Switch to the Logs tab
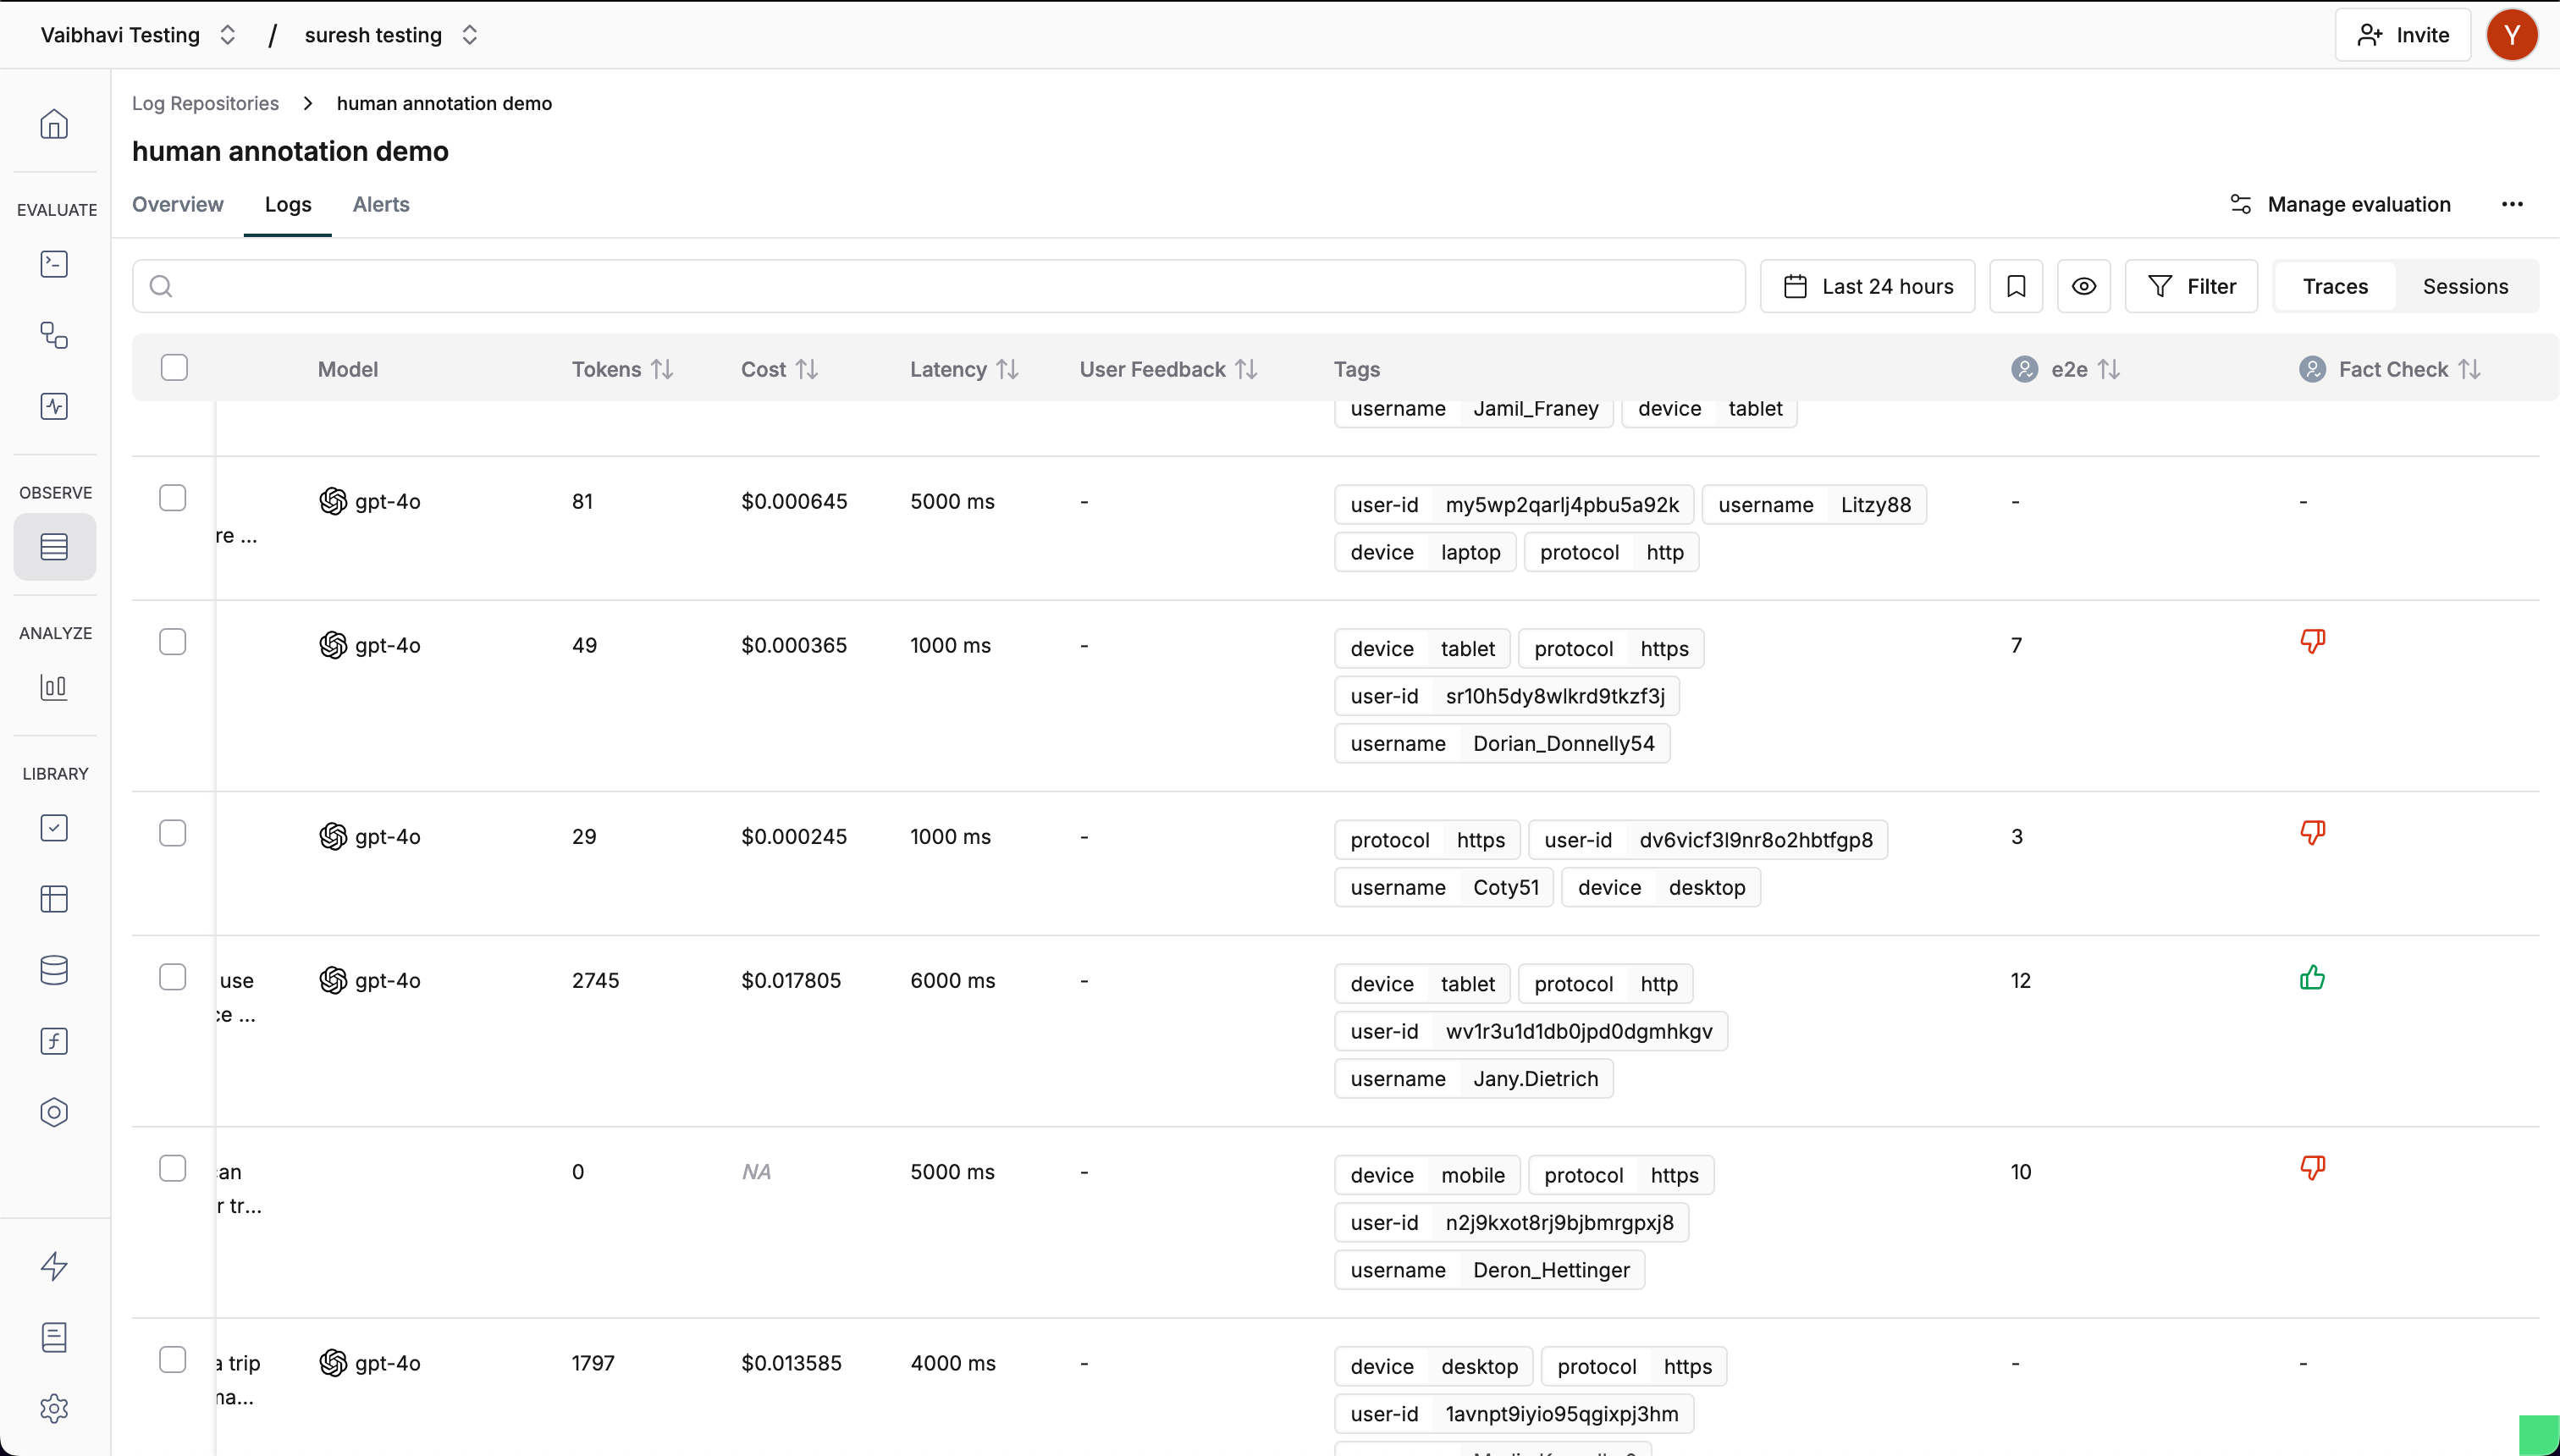Viewport: 2560px width, 1456px height. pyautogui.click(x=288, y=204)
